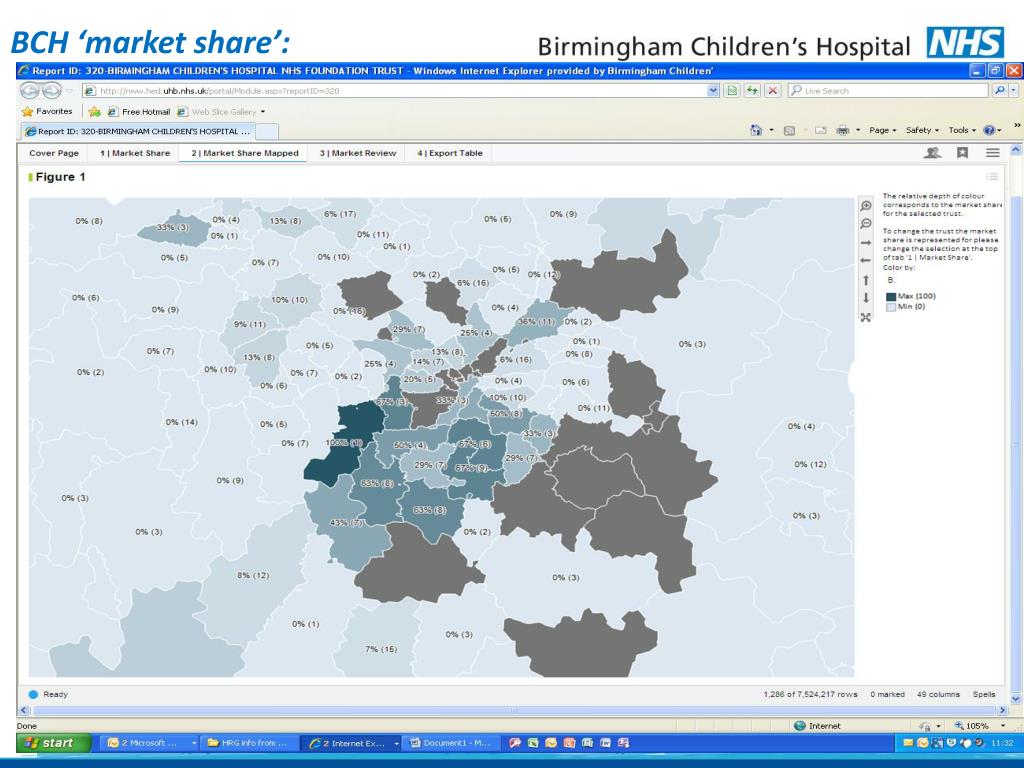Pan the map left with the arrow icon

tap(866, 261)
